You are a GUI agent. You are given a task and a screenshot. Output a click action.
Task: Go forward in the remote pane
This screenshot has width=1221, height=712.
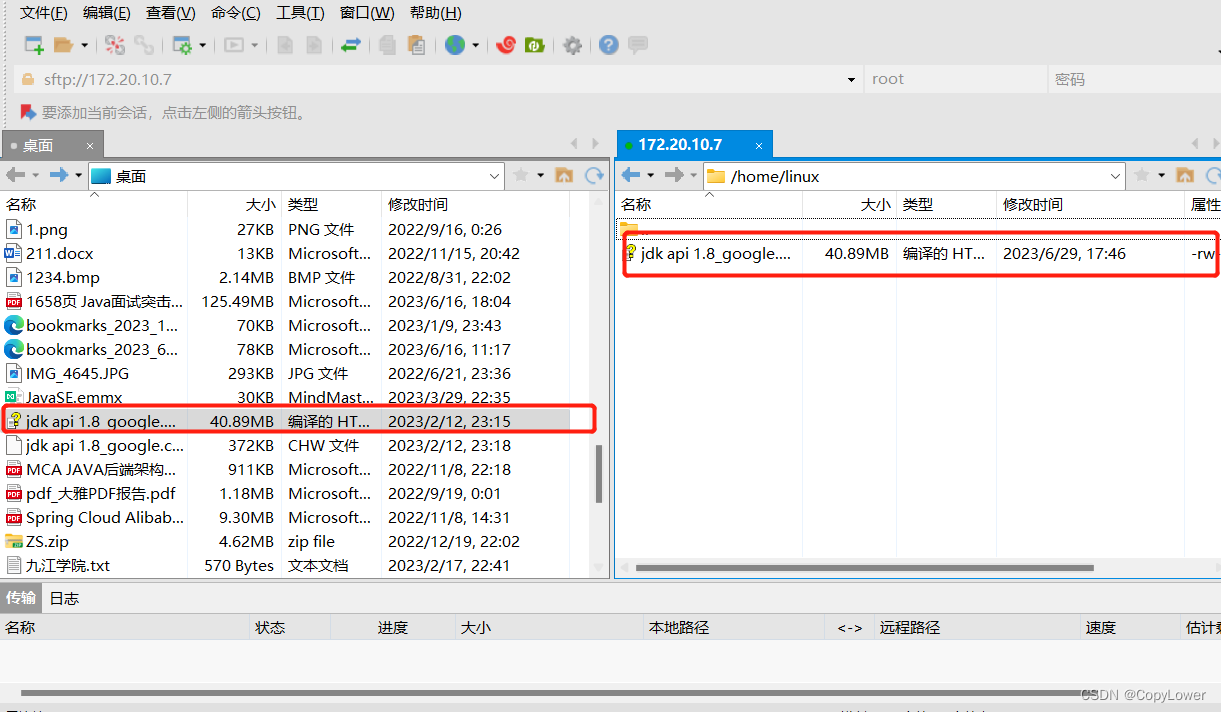(x=674, y=175)
